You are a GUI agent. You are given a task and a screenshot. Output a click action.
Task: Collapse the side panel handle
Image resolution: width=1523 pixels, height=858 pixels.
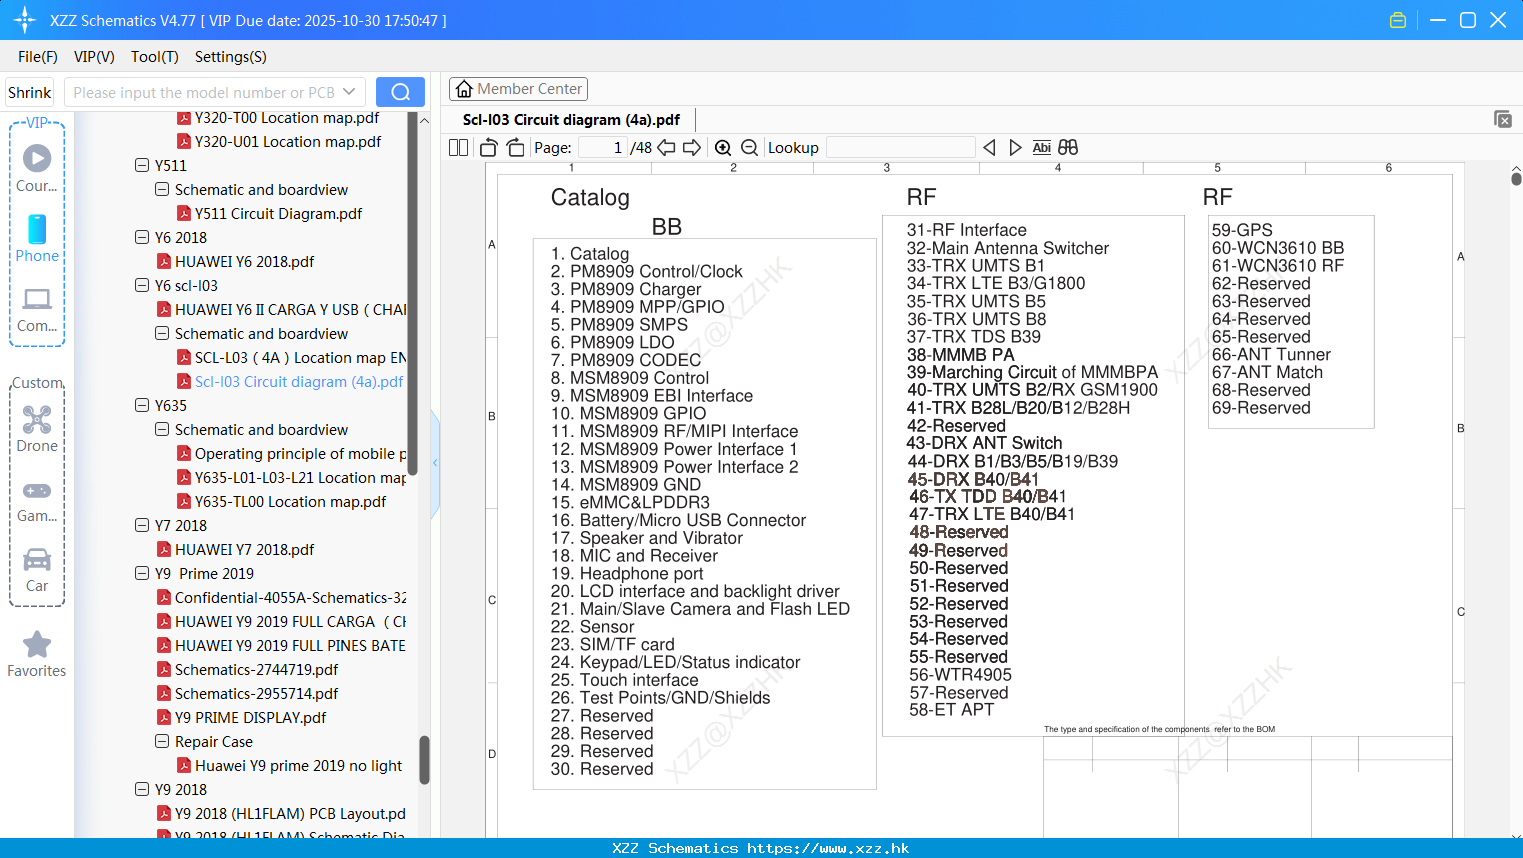point(435,463)
